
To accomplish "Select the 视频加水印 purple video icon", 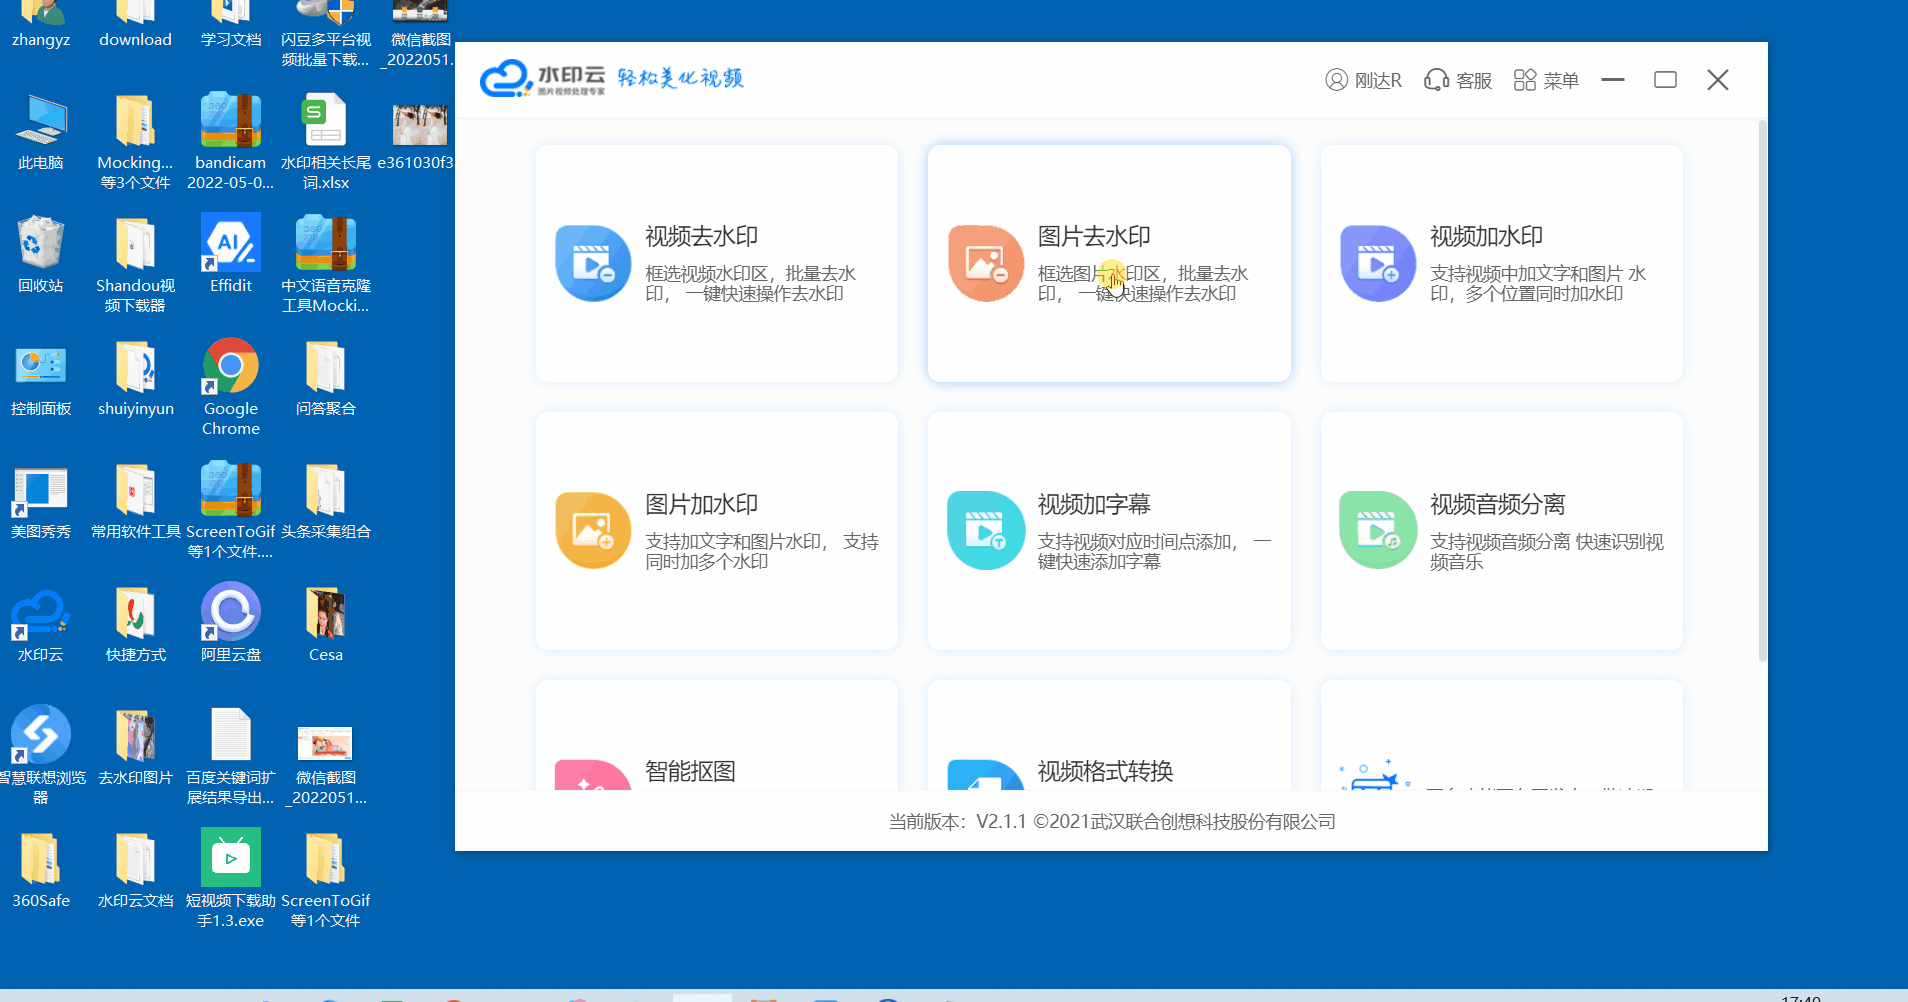I will [1377, 263].
